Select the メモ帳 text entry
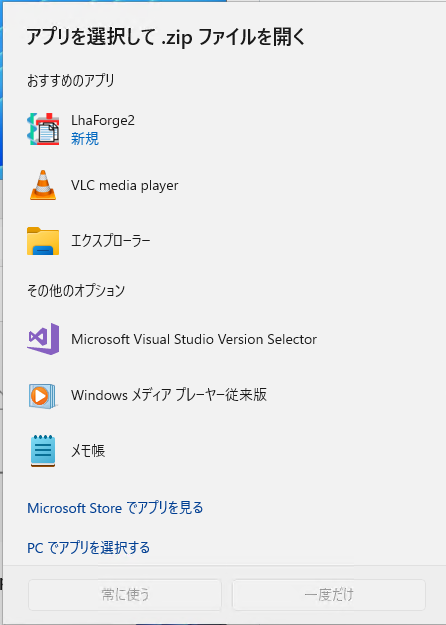This screenshot has height=625, width=446. coord(88,451)
